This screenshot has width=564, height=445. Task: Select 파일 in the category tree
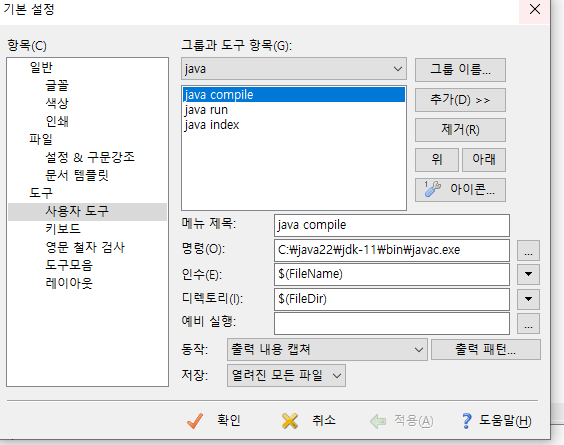[x=41, y=139]
